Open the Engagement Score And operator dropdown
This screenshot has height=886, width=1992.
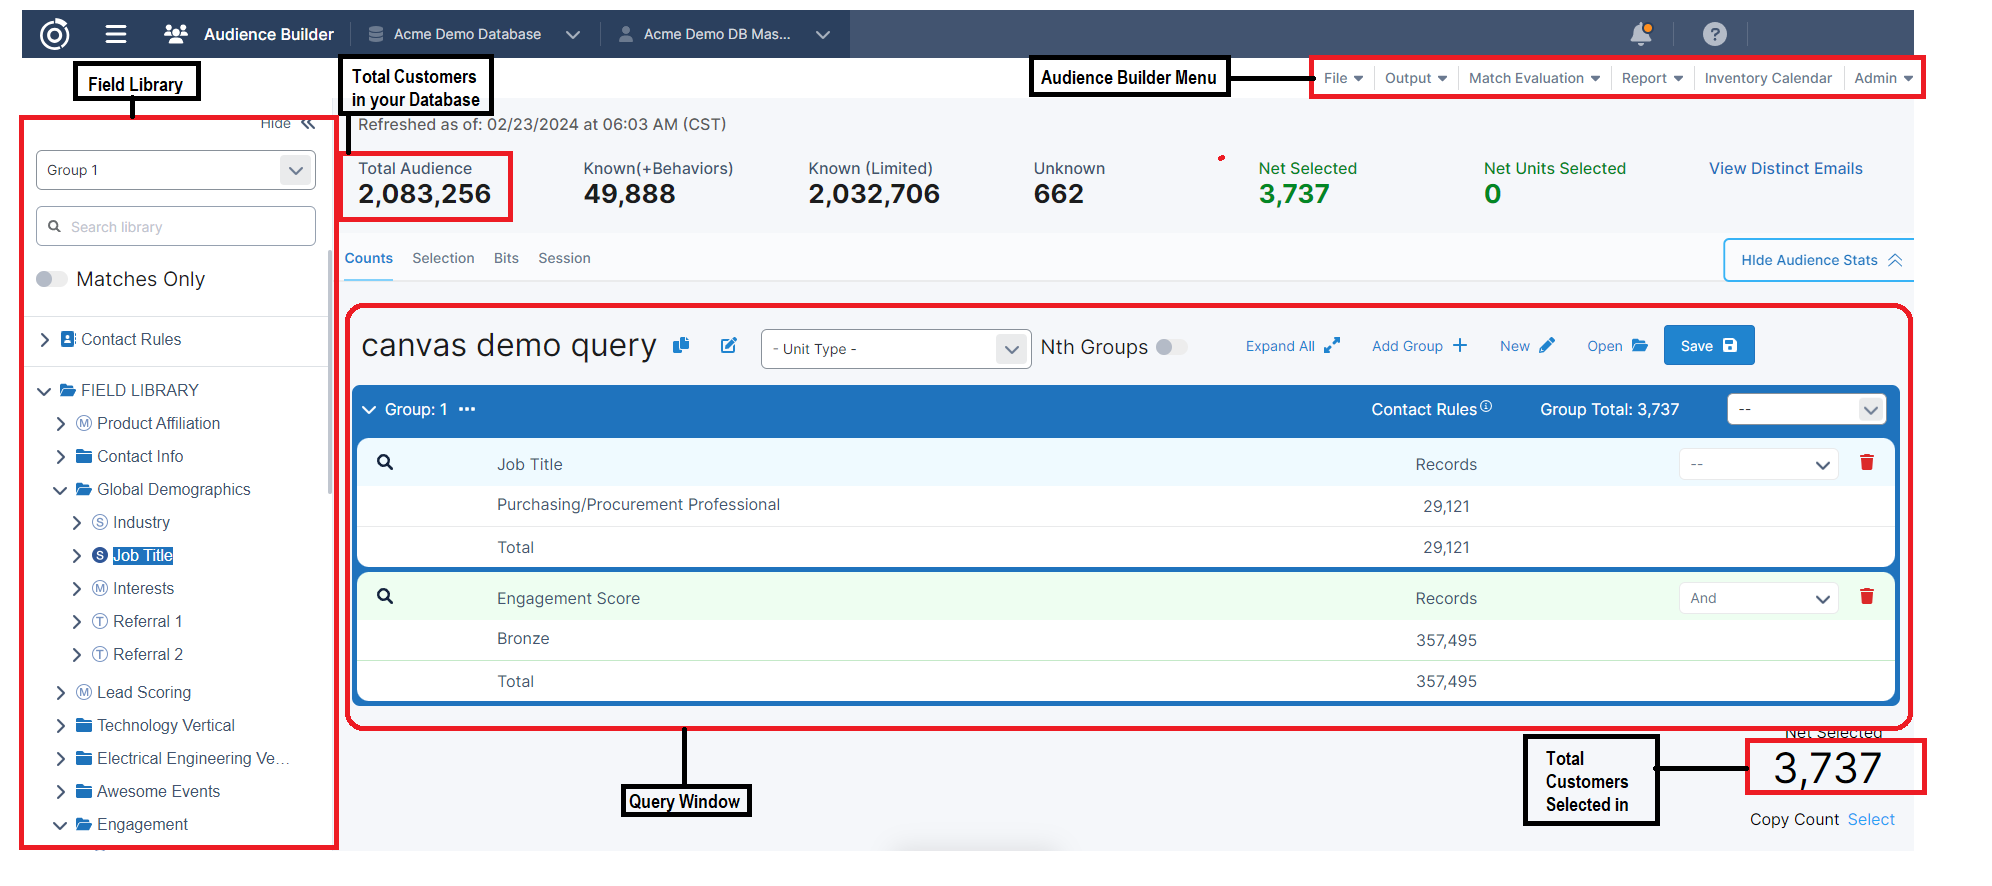coord(1758,598)
